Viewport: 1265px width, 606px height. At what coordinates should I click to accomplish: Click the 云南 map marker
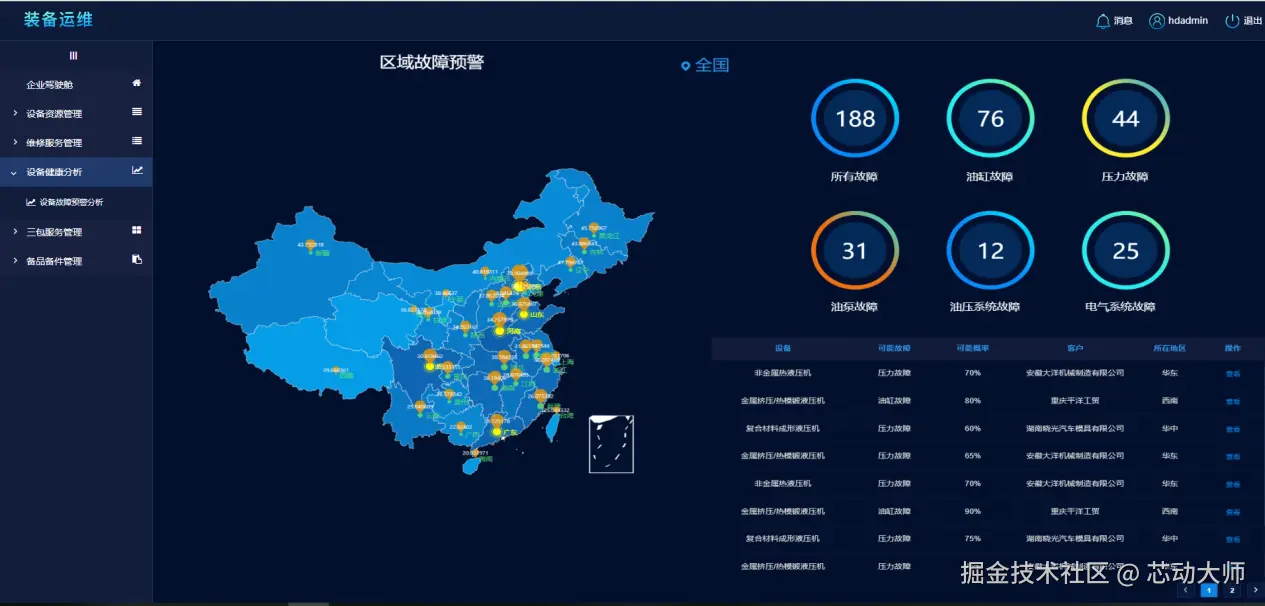point(422,410)
